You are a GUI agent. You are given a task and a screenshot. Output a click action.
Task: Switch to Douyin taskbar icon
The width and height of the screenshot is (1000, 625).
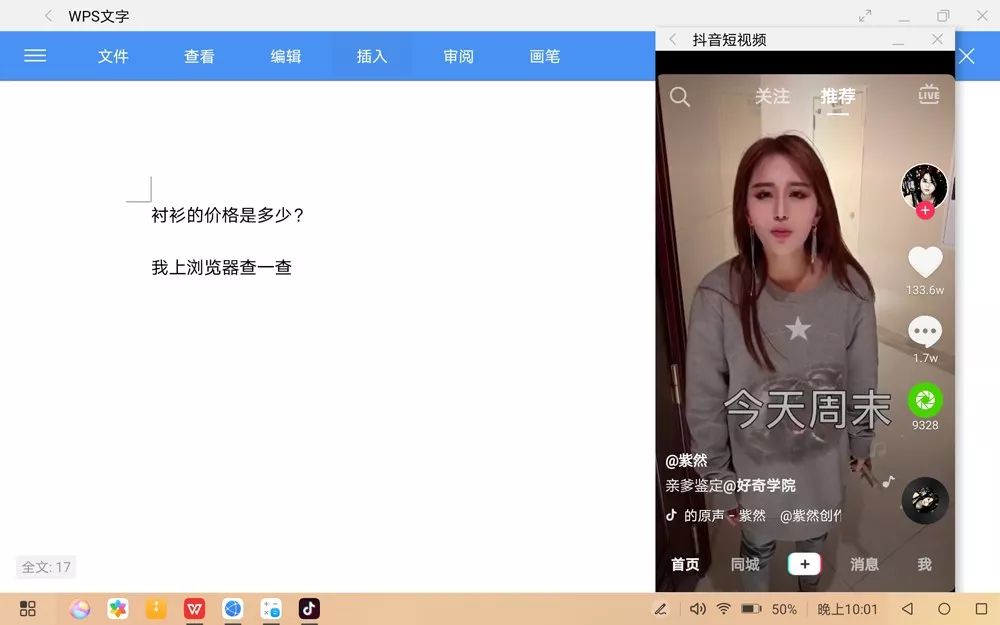(x=309, y=608)
